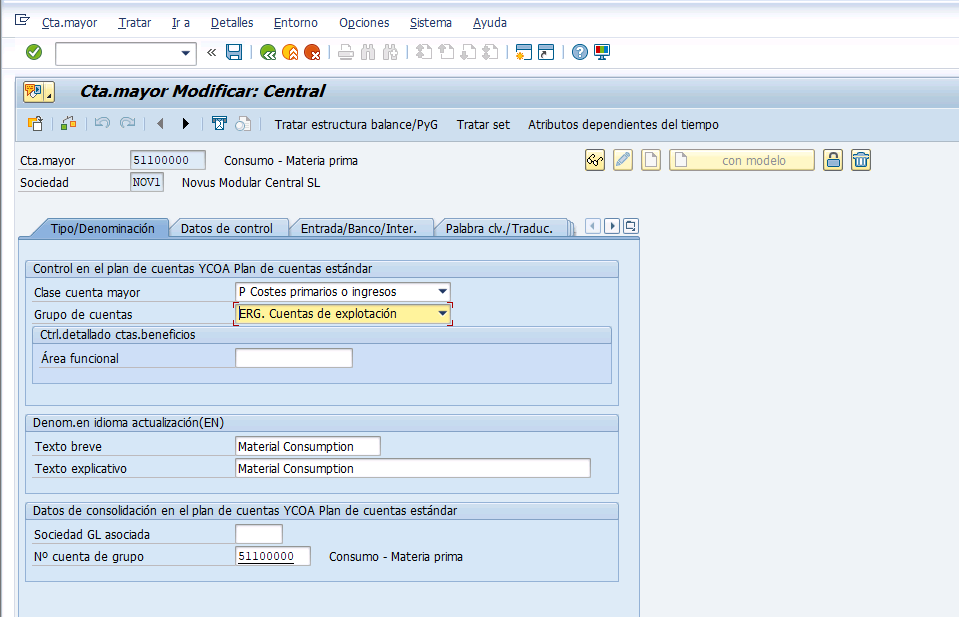This screenshot has height=617, width=959.
Task: Click the padlock block icon
Action: coord(833,160)
